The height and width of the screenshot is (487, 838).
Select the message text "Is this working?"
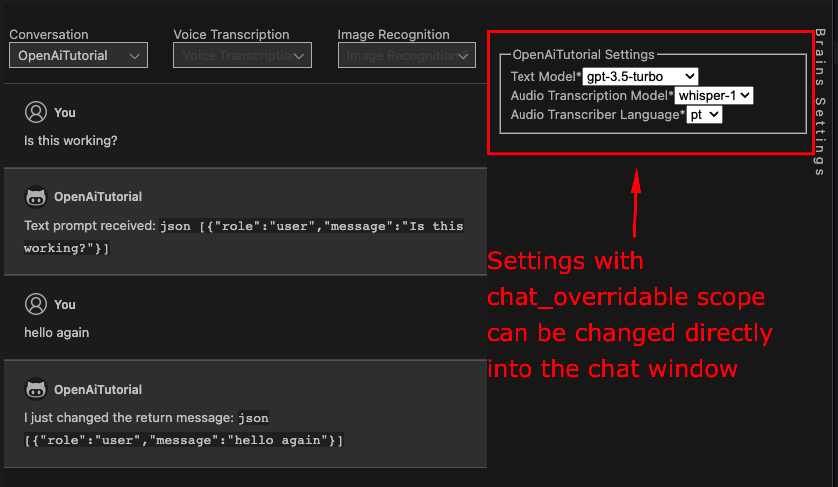pyautogui.click(x=71, y=141)
